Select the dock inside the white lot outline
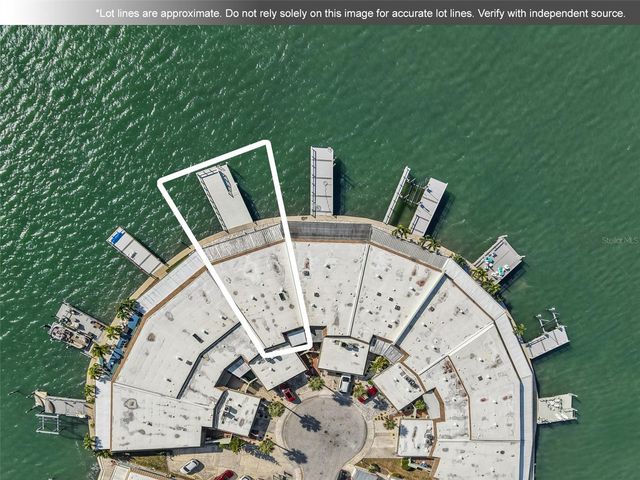 point(225,196)
